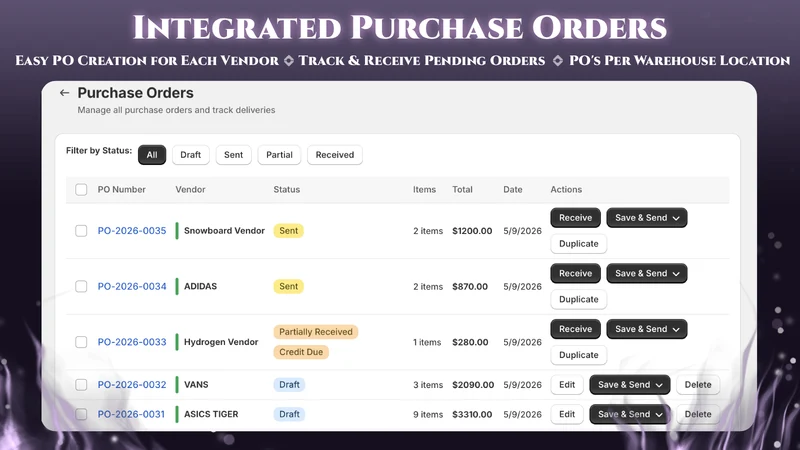The height and width of the screenshot is (450, 800).
Task: Click the $870.00 total amount
Action: click(x=470, y=287)
